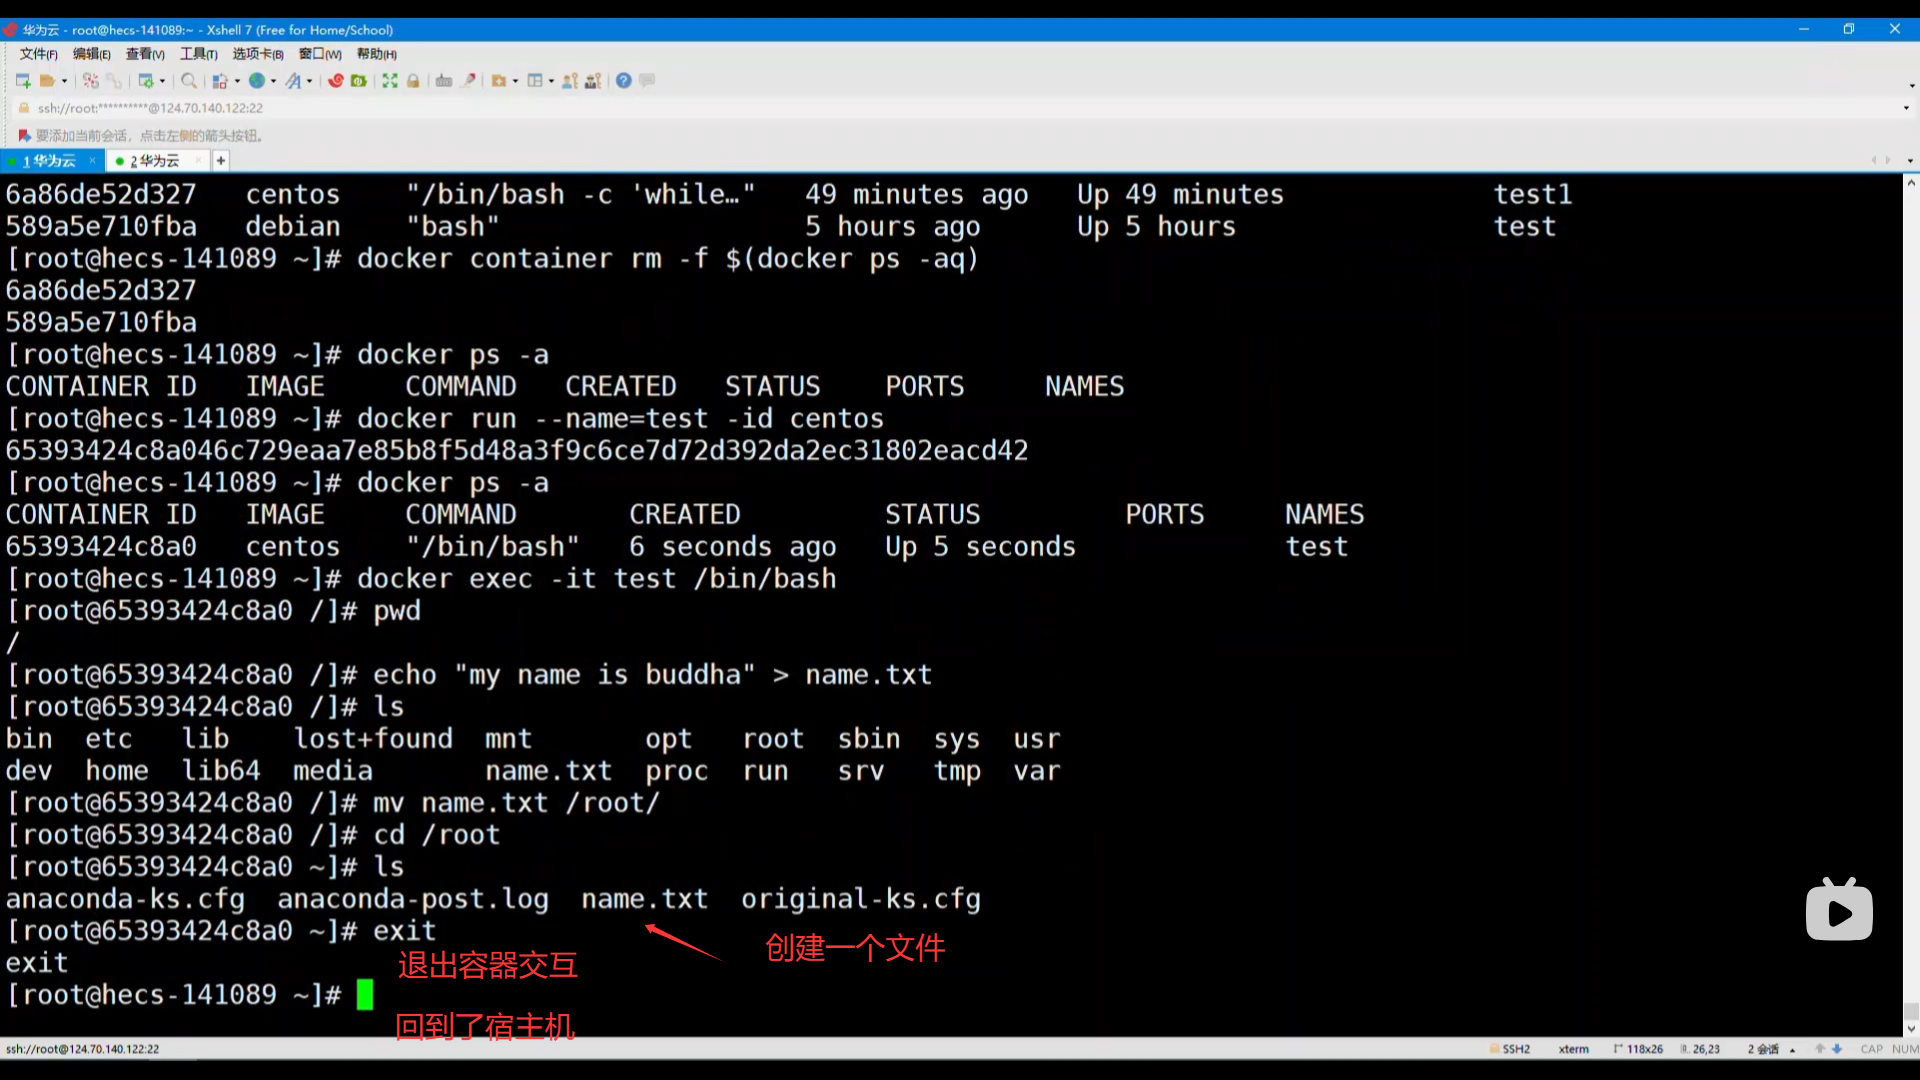
Task: Click the magnifier Find icon
Action: click(x=188, y=81)
